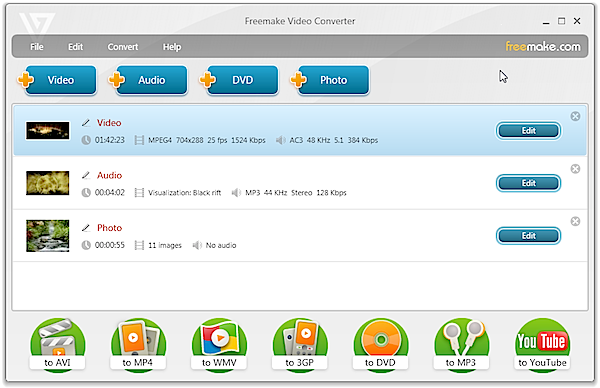Select the to WMV conversion icon
Screen dimensions: 600x388
[219, 345]
